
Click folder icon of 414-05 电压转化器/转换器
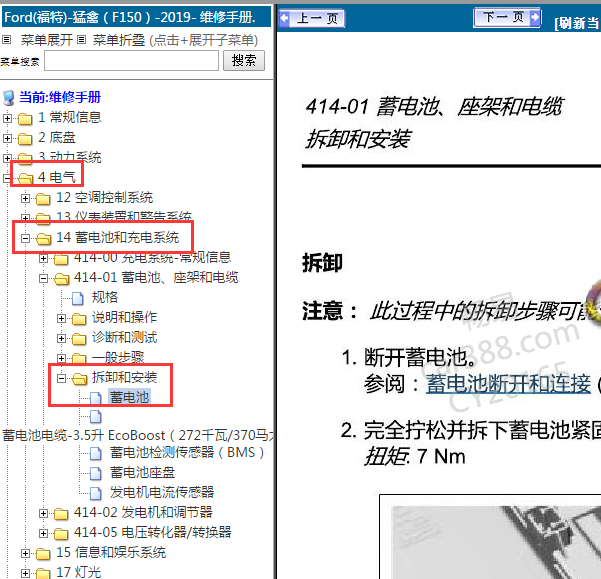pyautogui.click(x=61, y=533)
